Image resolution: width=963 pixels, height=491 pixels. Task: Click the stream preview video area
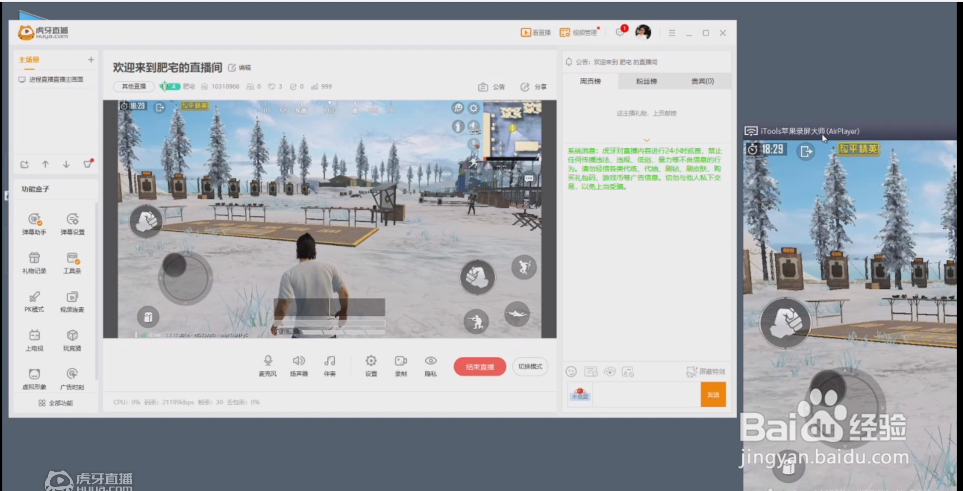pos(330,219)
